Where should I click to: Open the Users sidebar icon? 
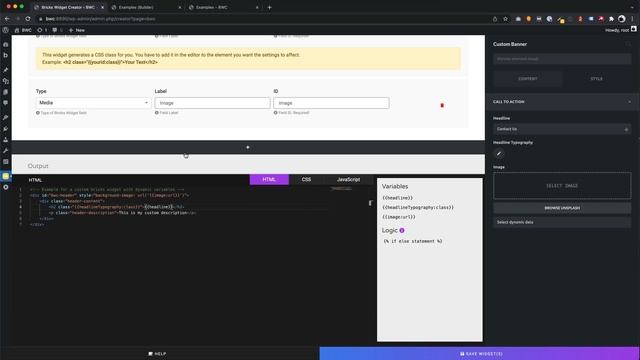(6, 140)
